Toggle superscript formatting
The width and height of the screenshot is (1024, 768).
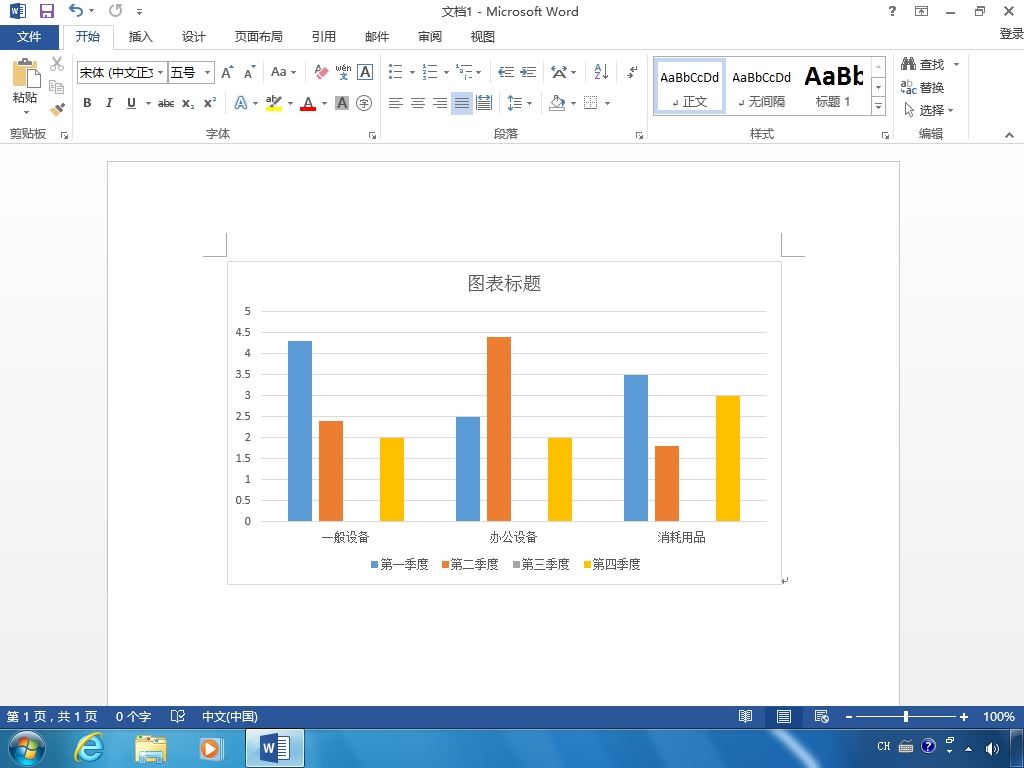point(210,103)
